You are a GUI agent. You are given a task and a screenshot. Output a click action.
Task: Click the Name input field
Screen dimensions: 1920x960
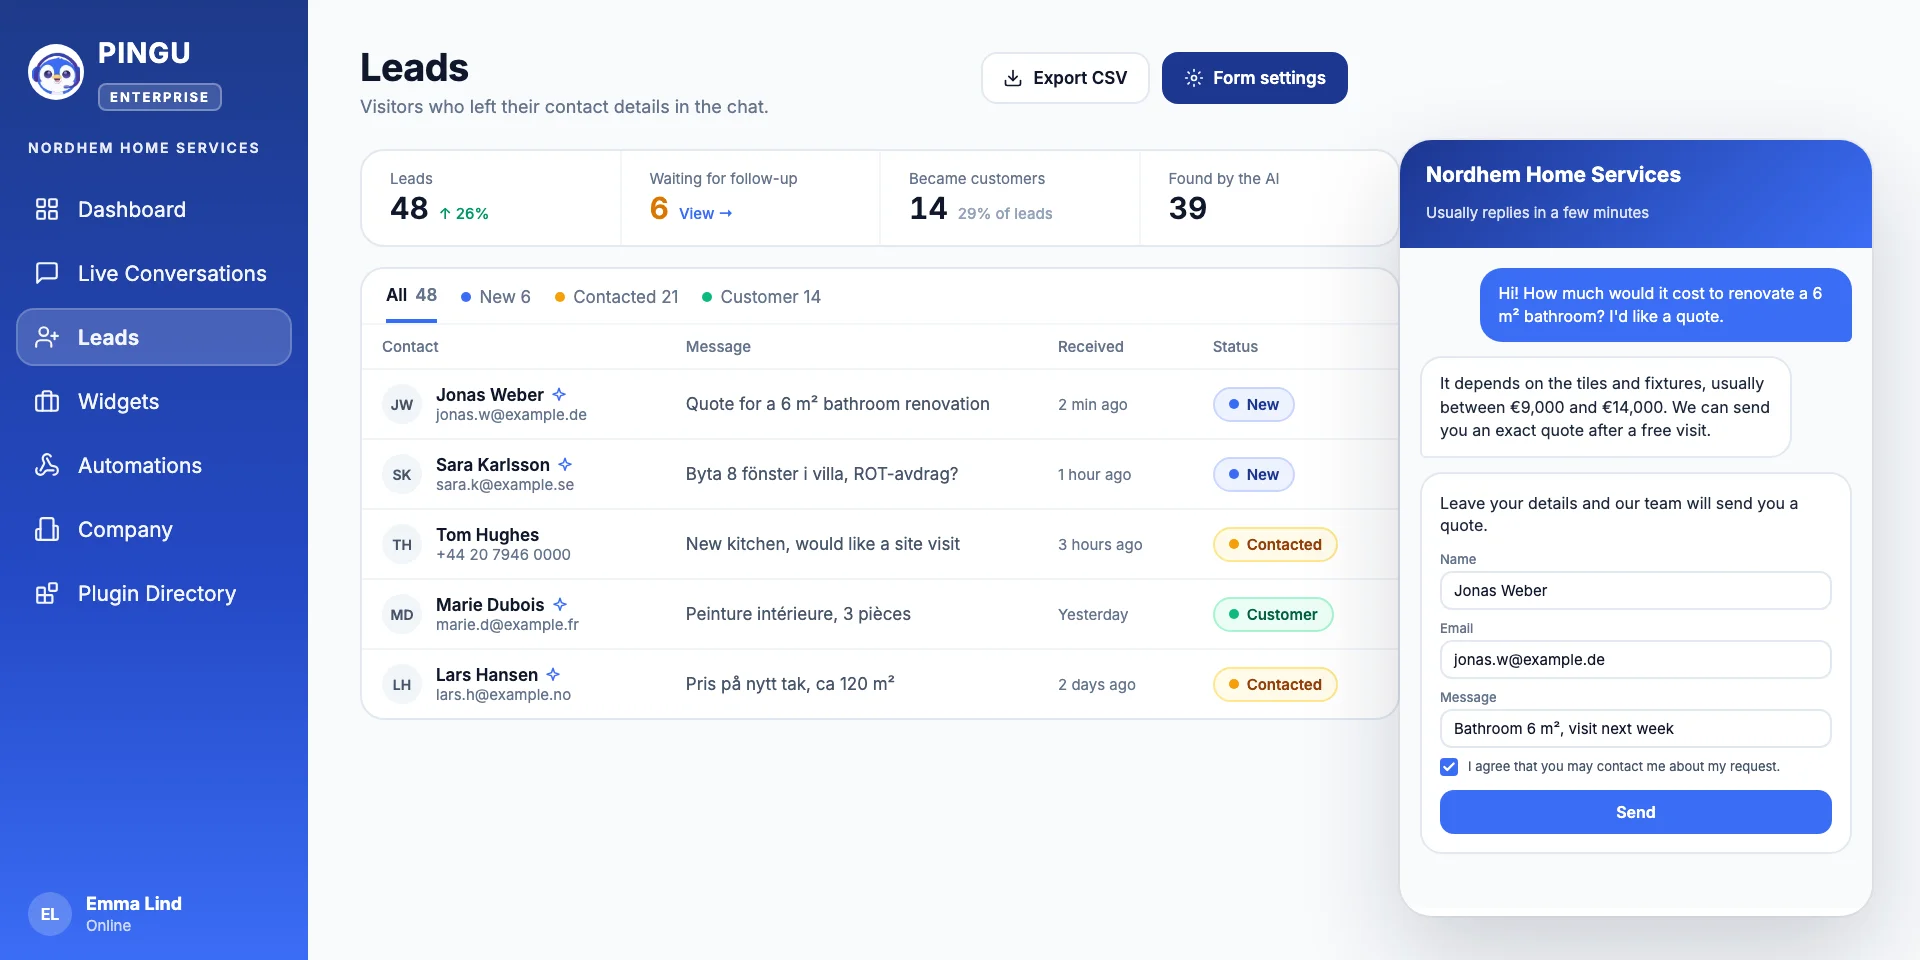tap(1636, 590)
